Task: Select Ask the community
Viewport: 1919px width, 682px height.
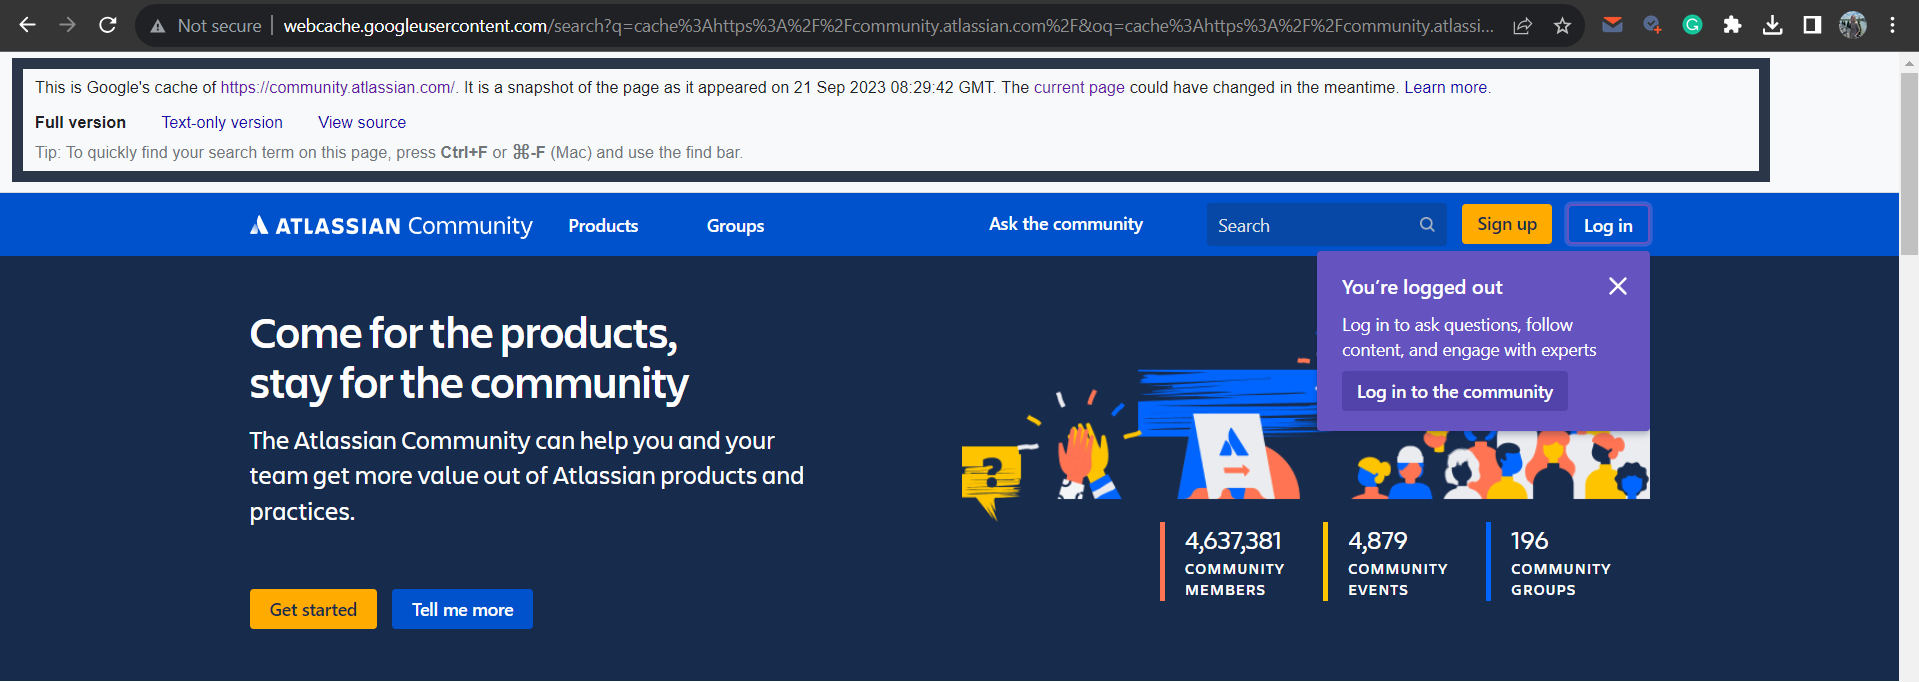Action: 1066,224
